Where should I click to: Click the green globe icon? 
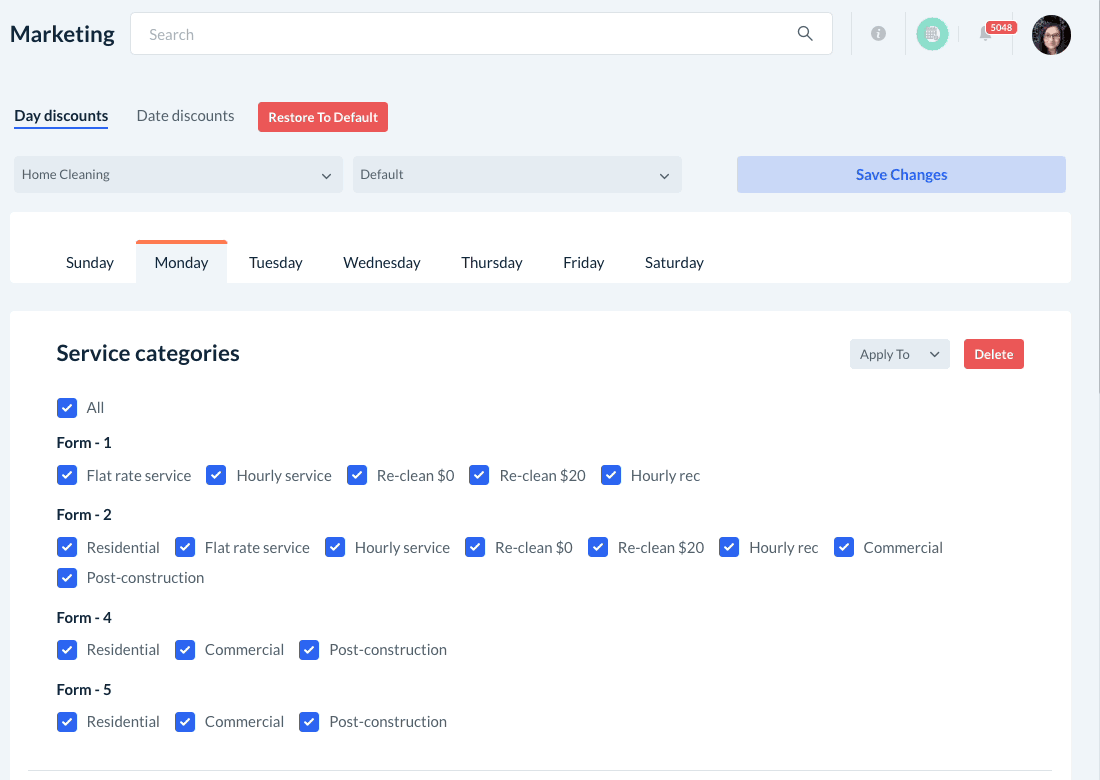932,34
